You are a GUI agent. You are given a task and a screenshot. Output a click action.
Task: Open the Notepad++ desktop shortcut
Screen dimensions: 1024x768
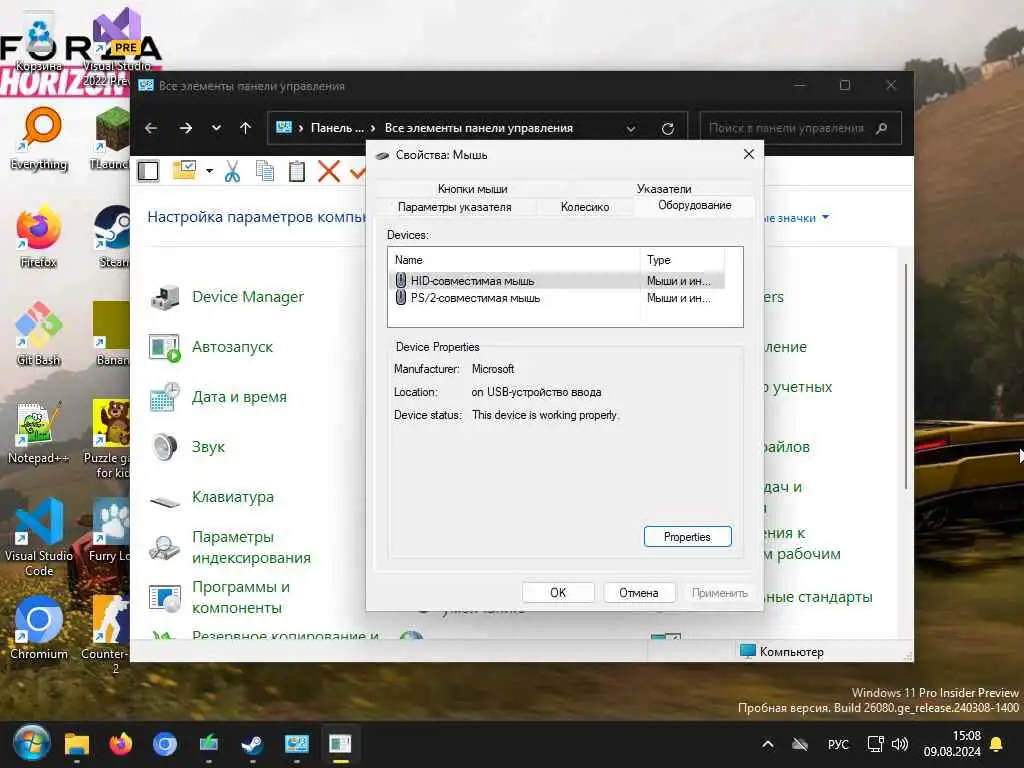click(x=39, y=432)
